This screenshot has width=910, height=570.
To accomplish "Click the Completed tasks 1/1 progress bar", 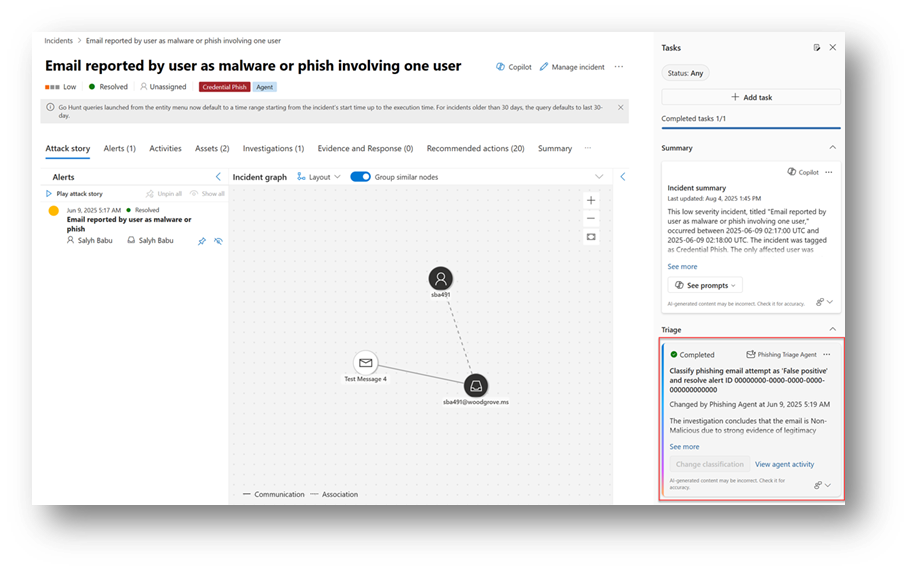I will [751, 128].
